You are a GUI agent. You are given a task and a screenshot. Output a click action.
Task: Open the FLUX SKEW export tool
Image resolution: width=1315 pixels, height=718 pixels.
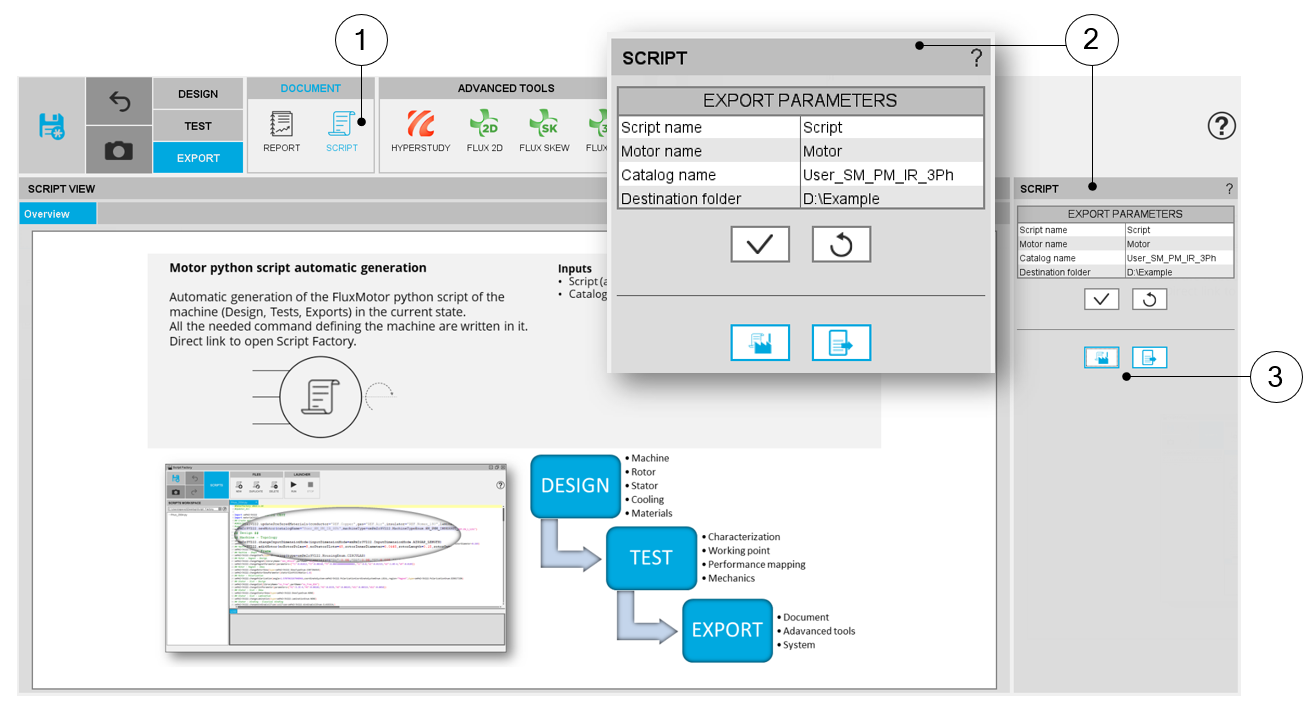click(544, 132)
